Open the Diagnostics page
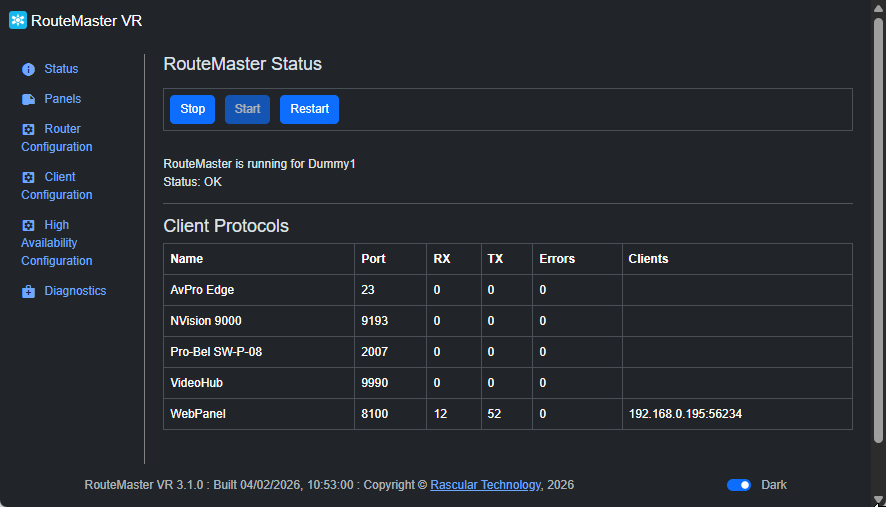 (75, 291)
